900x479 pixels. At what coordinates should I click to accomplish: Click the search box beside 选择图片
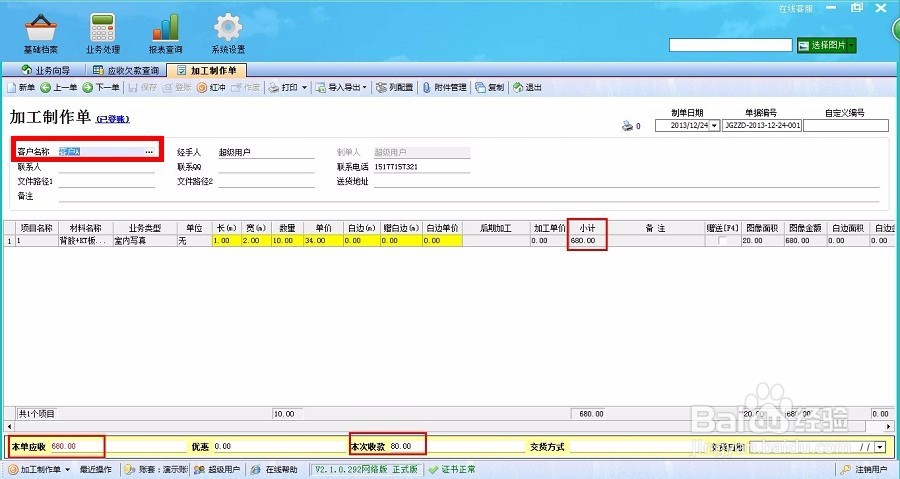[731, 45]
